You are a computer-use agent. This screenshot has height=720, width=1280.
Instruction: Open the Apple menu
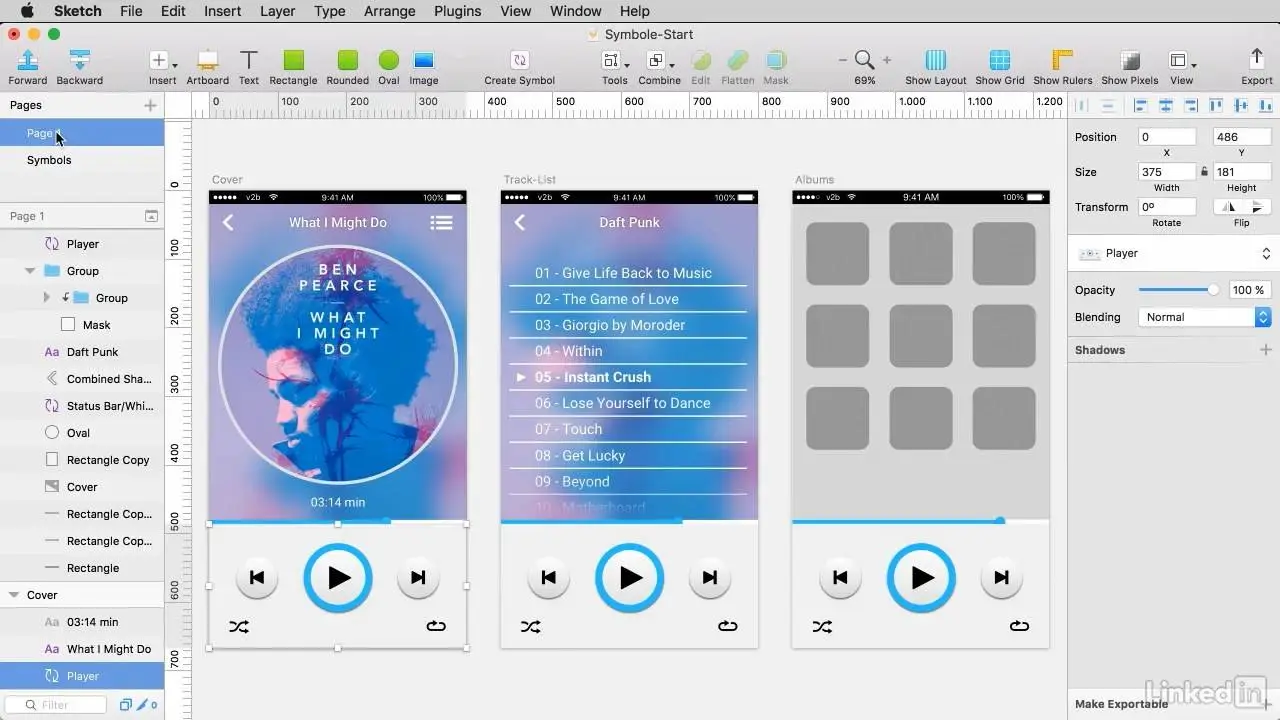27,11
